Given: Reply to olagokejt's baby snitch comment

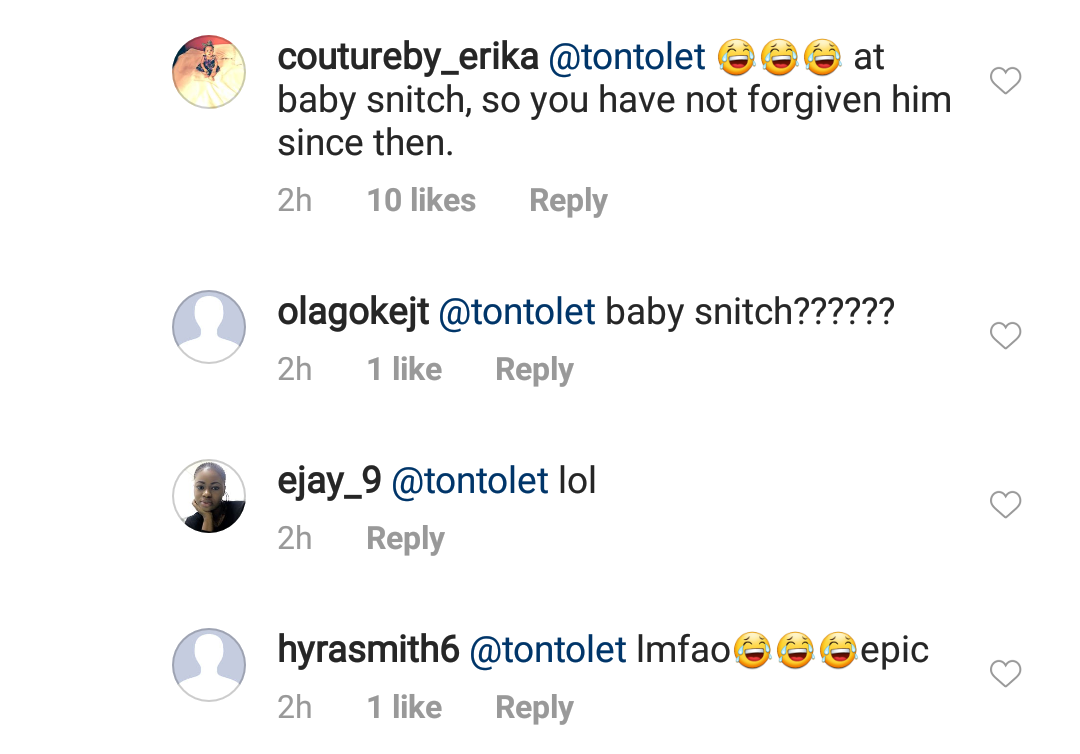Looking at the screenshot, I should tap(534, 370).
